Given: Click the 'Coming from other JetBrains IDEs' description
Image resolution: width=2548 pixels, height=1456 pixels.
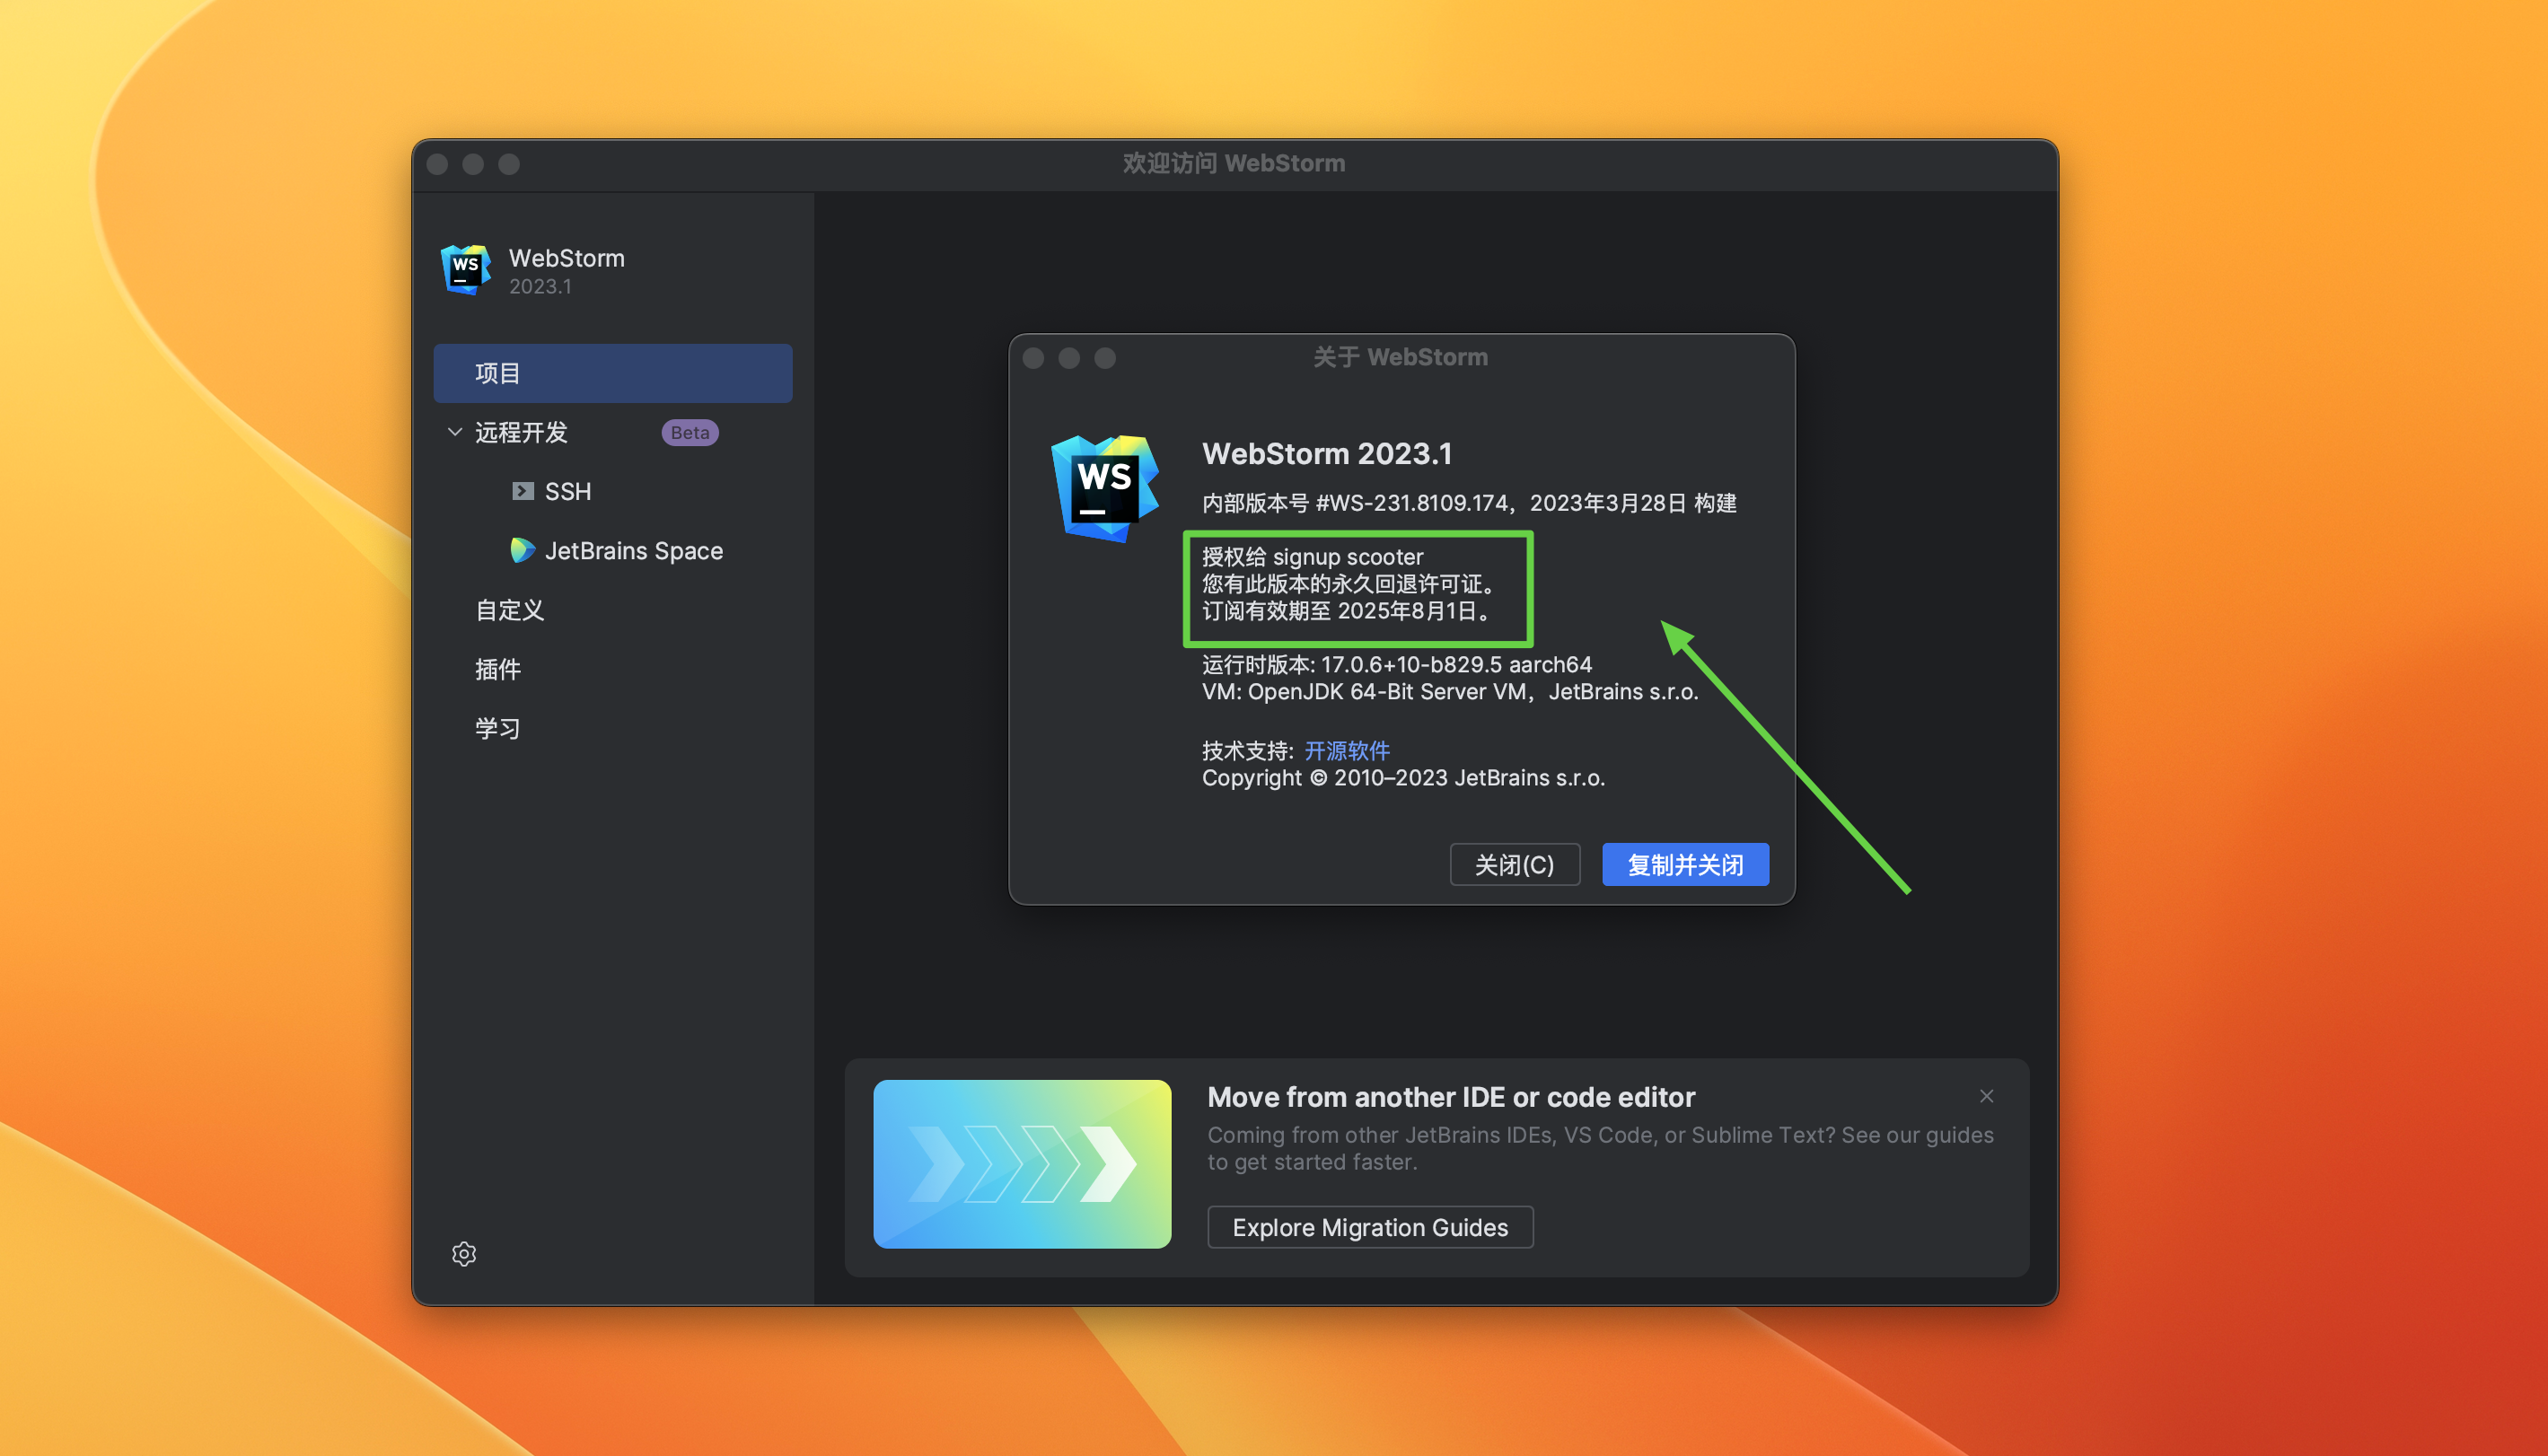Looking at the screenshot, I should point(1600,1148).
